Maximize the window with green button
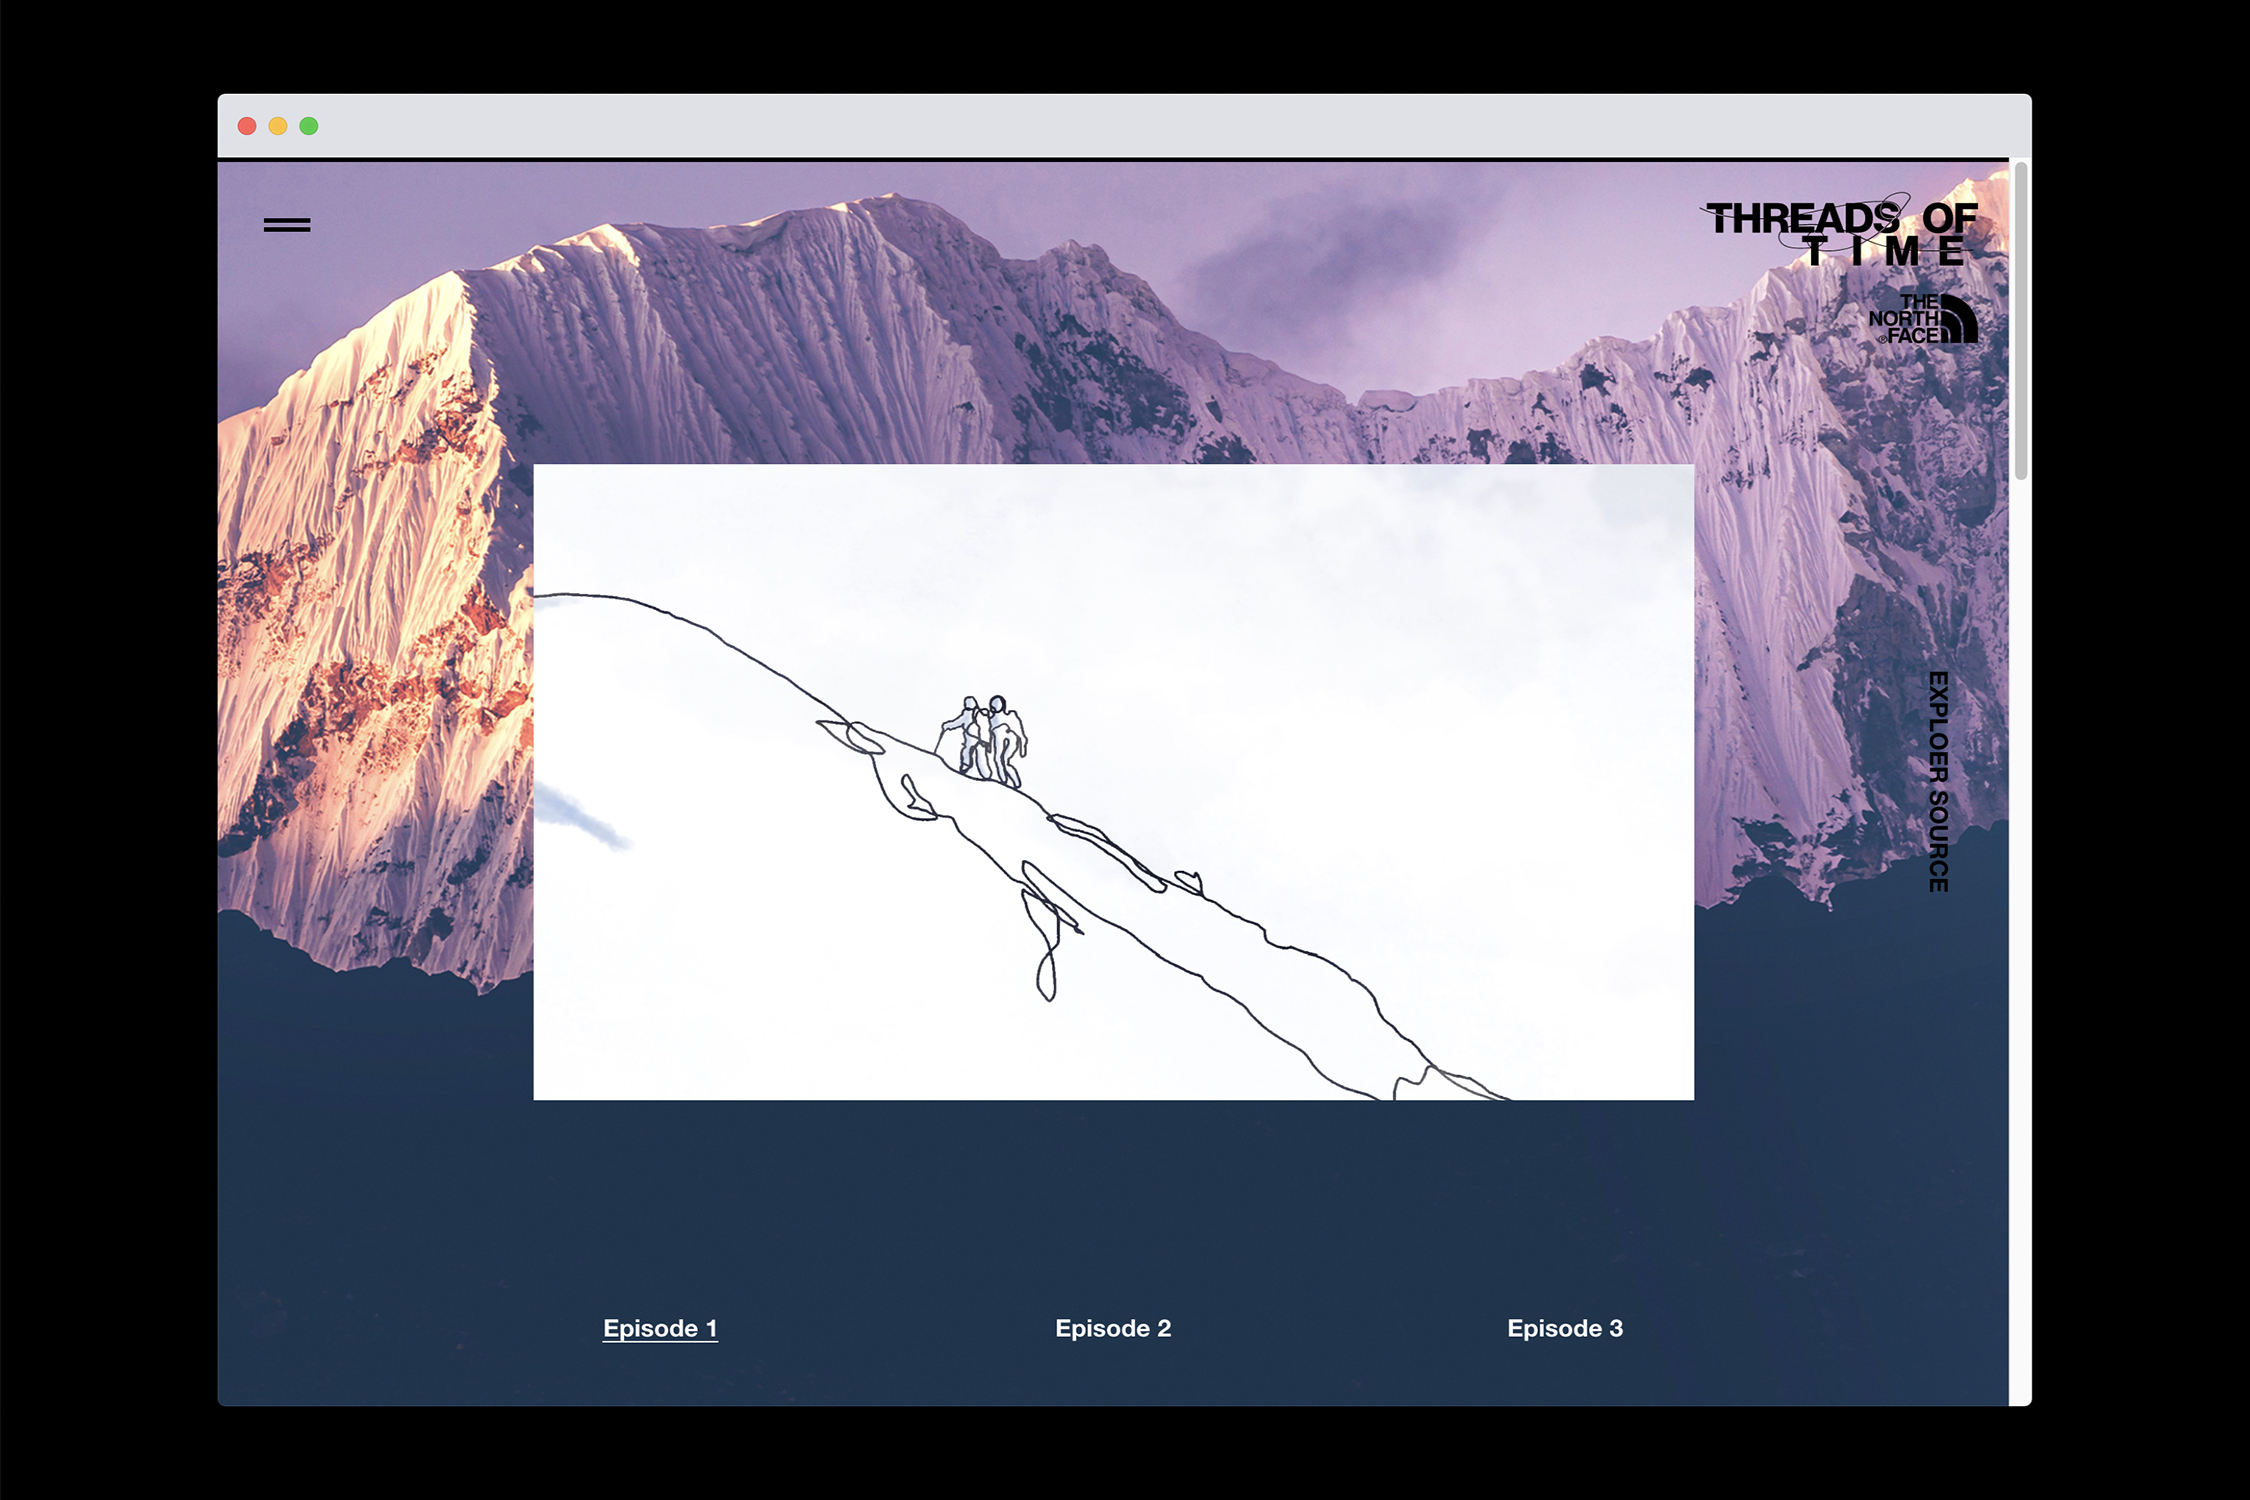 (x=309, y=126)
